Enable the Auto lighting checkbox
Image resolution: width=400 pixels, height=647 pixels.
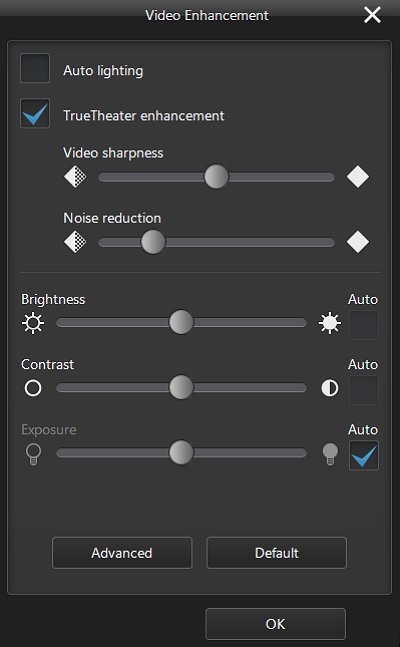click(x=35, y=68)
